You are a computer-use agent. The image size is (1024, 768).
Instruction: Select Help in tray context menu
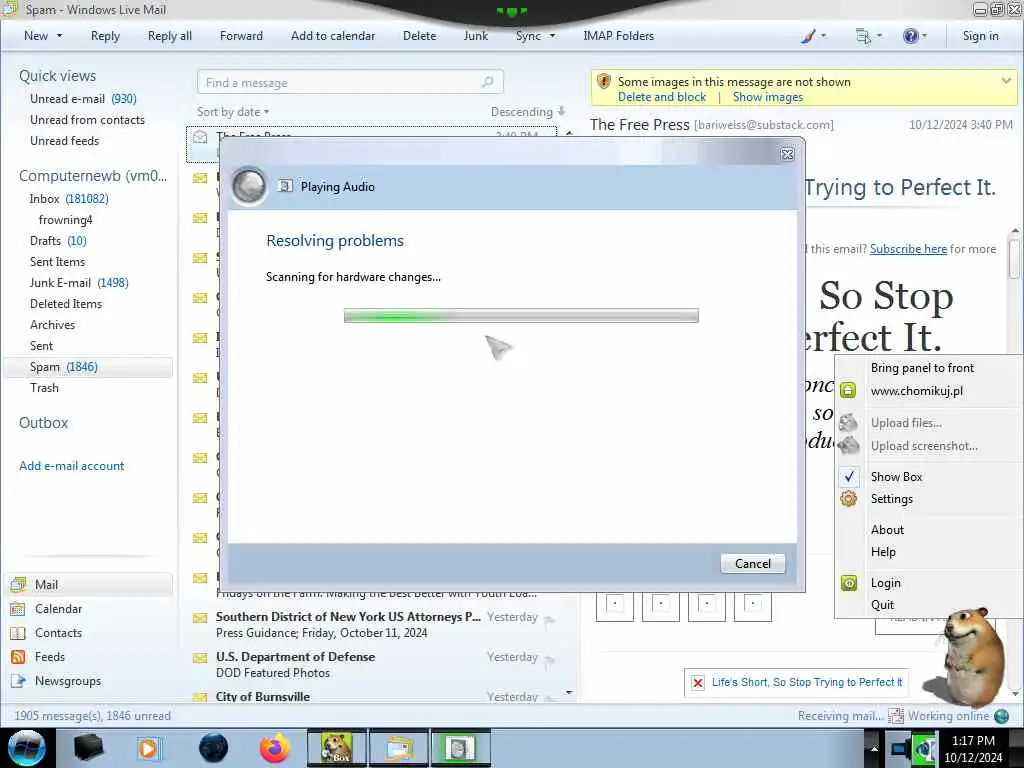pos(883,552)
